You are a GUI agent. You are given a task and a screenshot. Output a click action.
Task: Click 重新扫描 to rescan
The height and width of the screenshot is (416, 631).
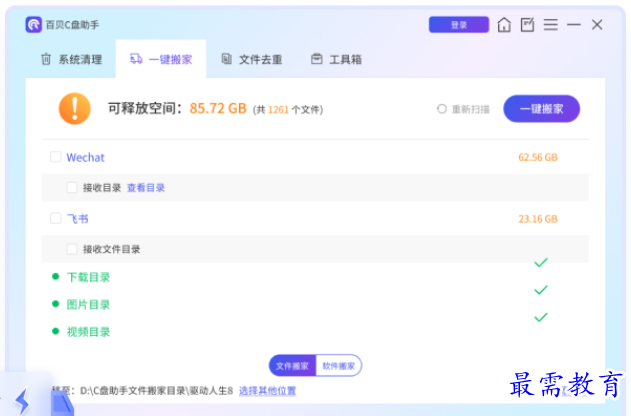coord(463,109)
